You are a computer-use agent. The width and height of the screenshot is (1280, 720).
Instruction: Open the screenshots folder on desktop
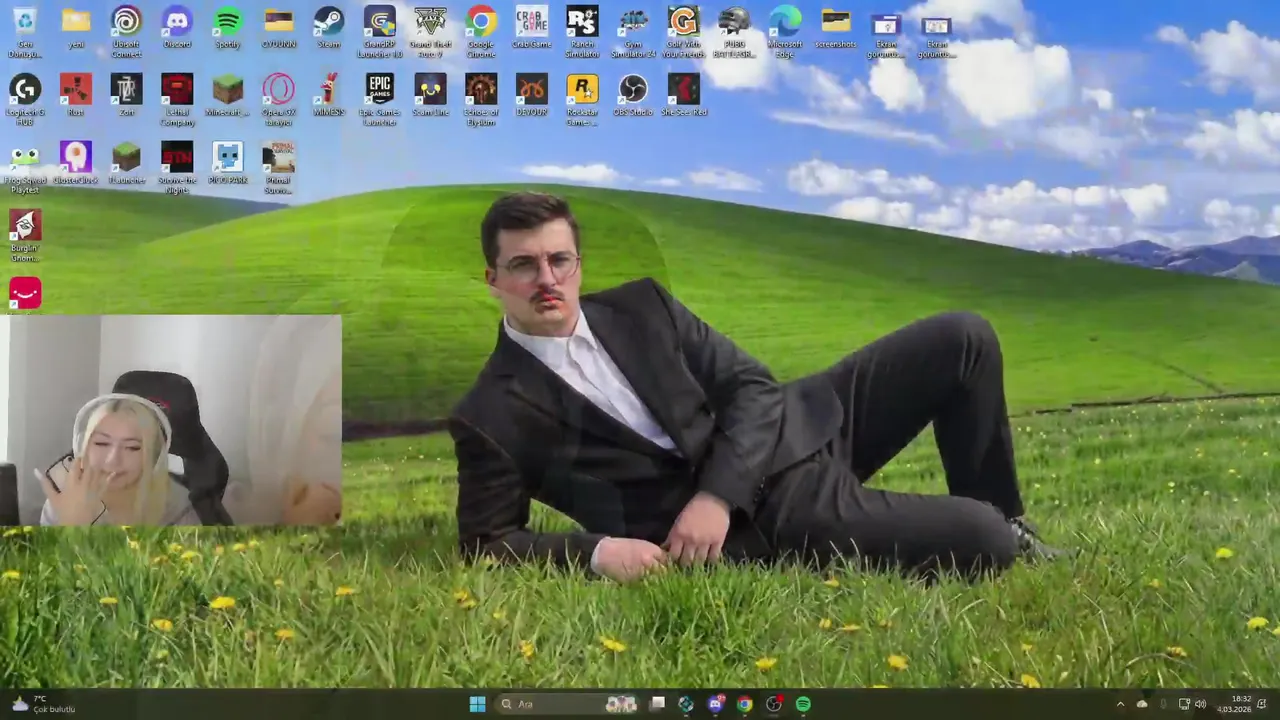click(836, 28)
